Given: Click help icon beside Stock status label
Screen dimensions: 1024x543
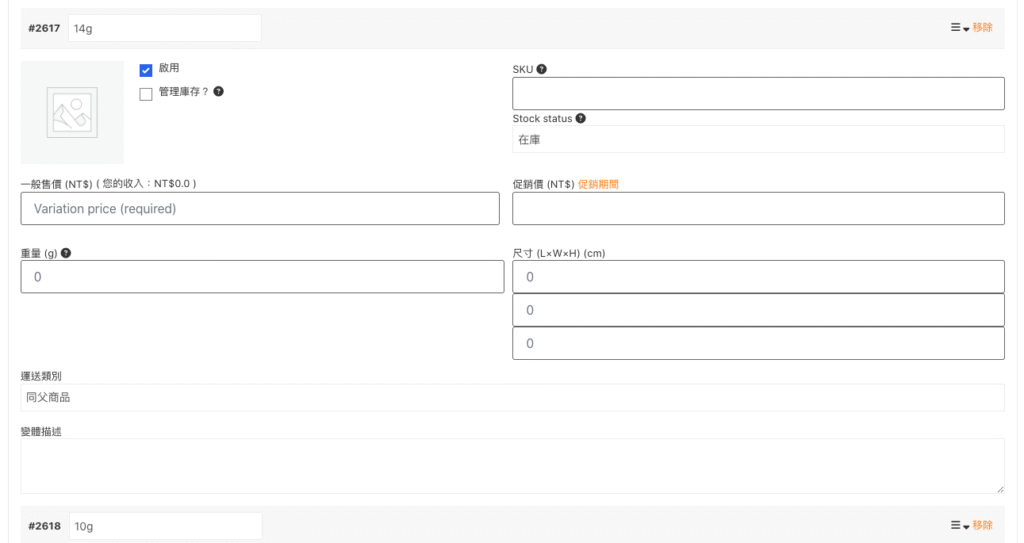Looking at the screenshot, I should 581,118.
